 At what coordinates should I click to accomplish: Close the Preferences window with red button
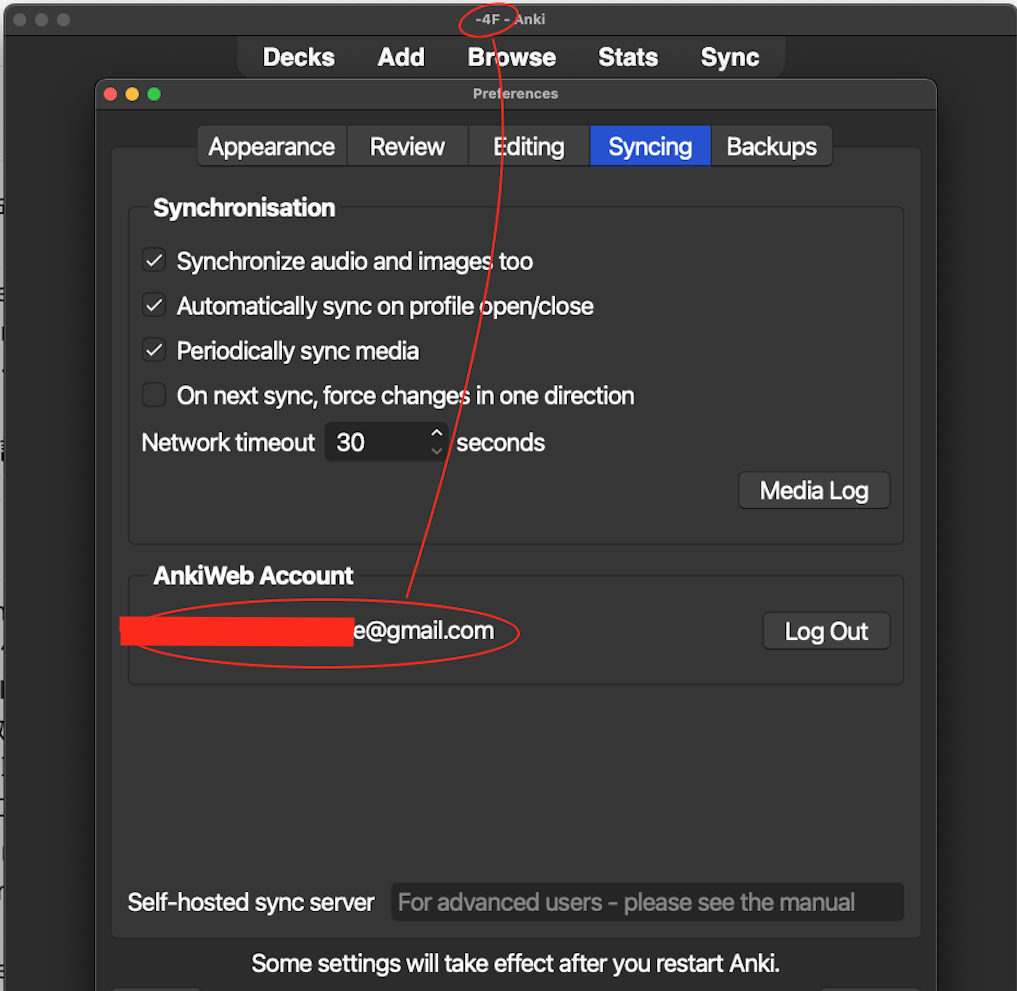click(x=110, y=94)
